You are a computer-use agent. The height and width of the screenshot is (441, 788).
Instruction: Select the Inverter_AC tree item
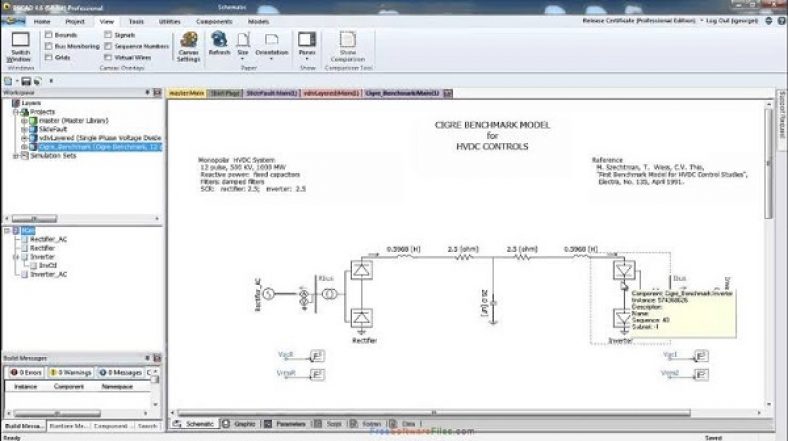[48, 274]
